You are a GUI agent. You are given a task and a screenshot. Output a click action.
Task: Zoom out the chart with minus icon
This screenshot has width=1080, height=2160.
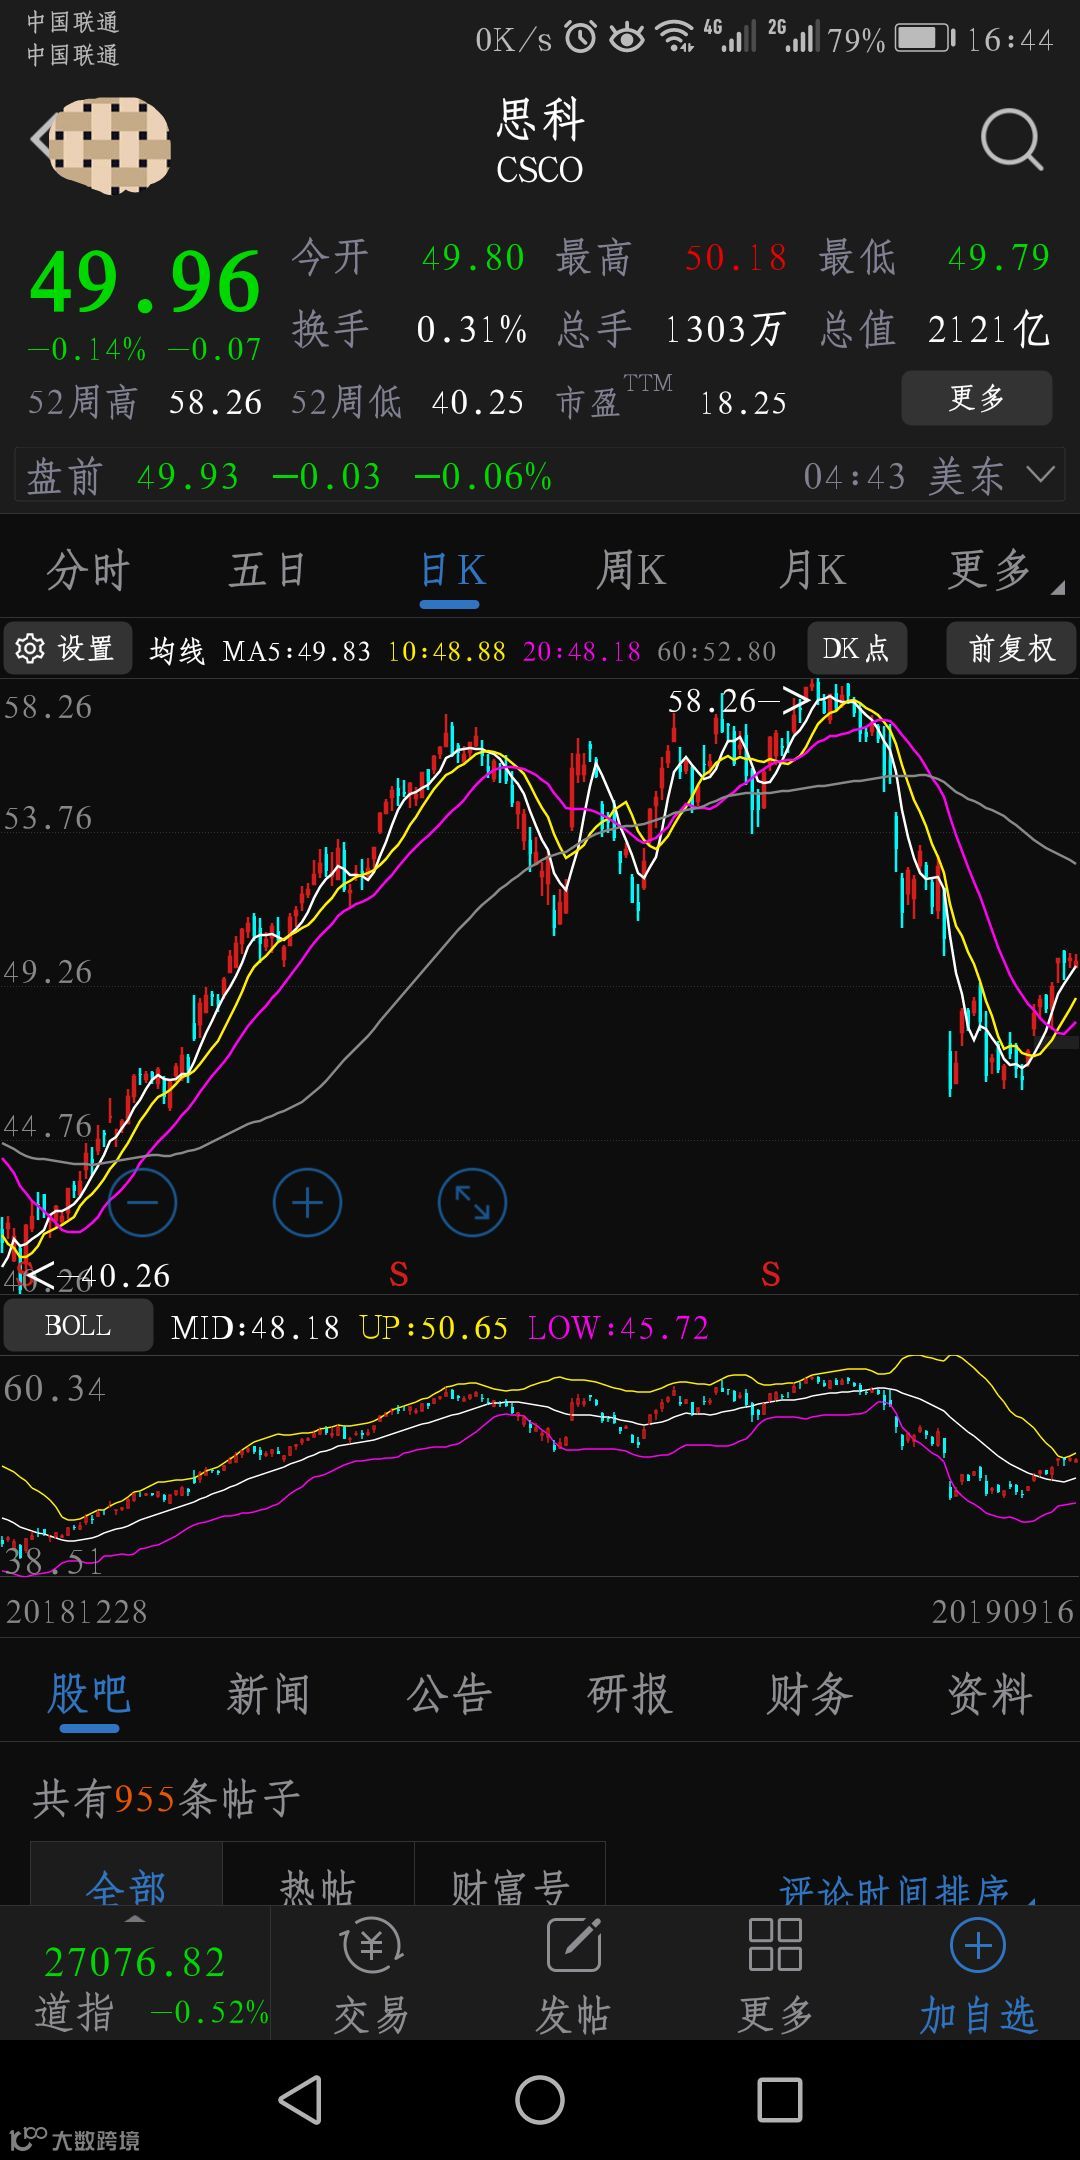142,1202
